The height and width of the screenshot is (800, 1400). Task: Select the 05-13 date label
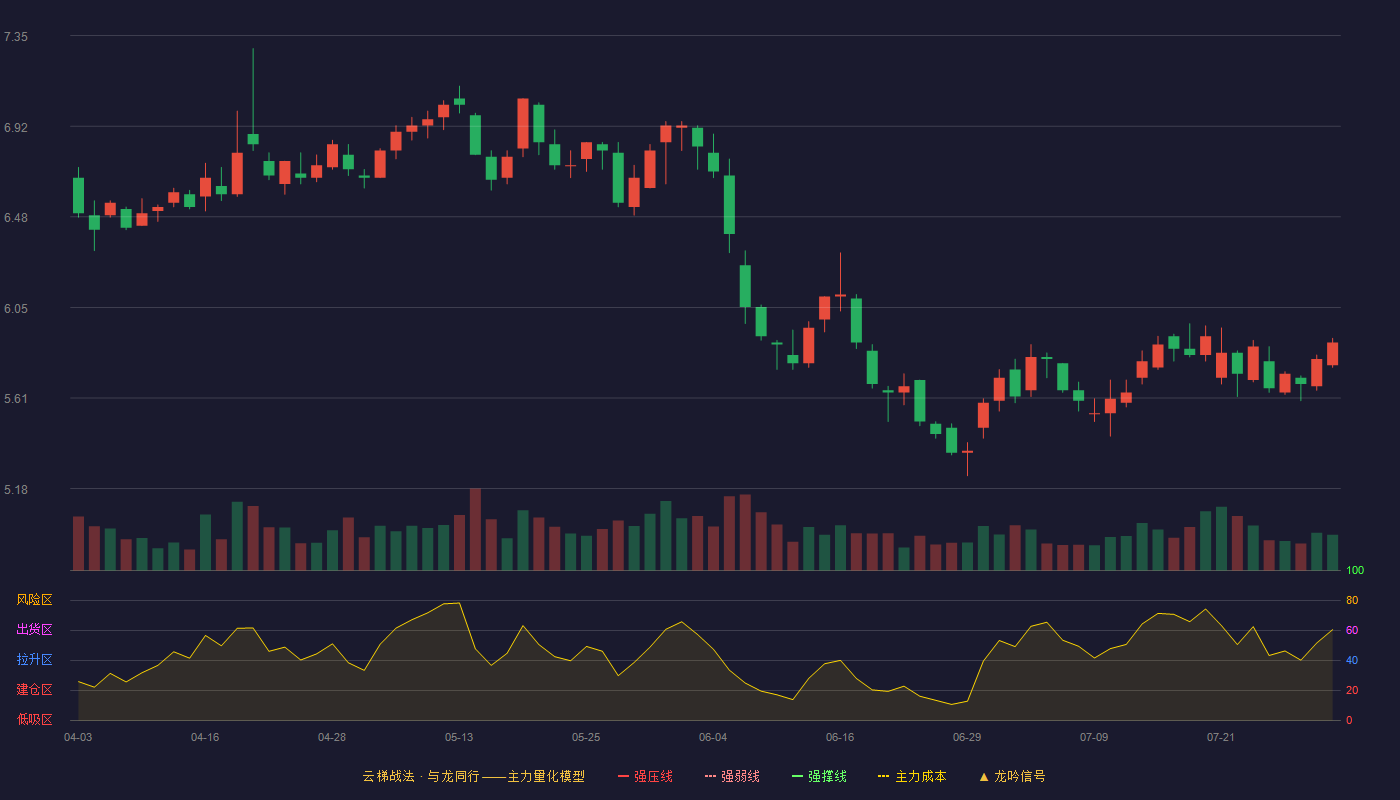[459, 737]
